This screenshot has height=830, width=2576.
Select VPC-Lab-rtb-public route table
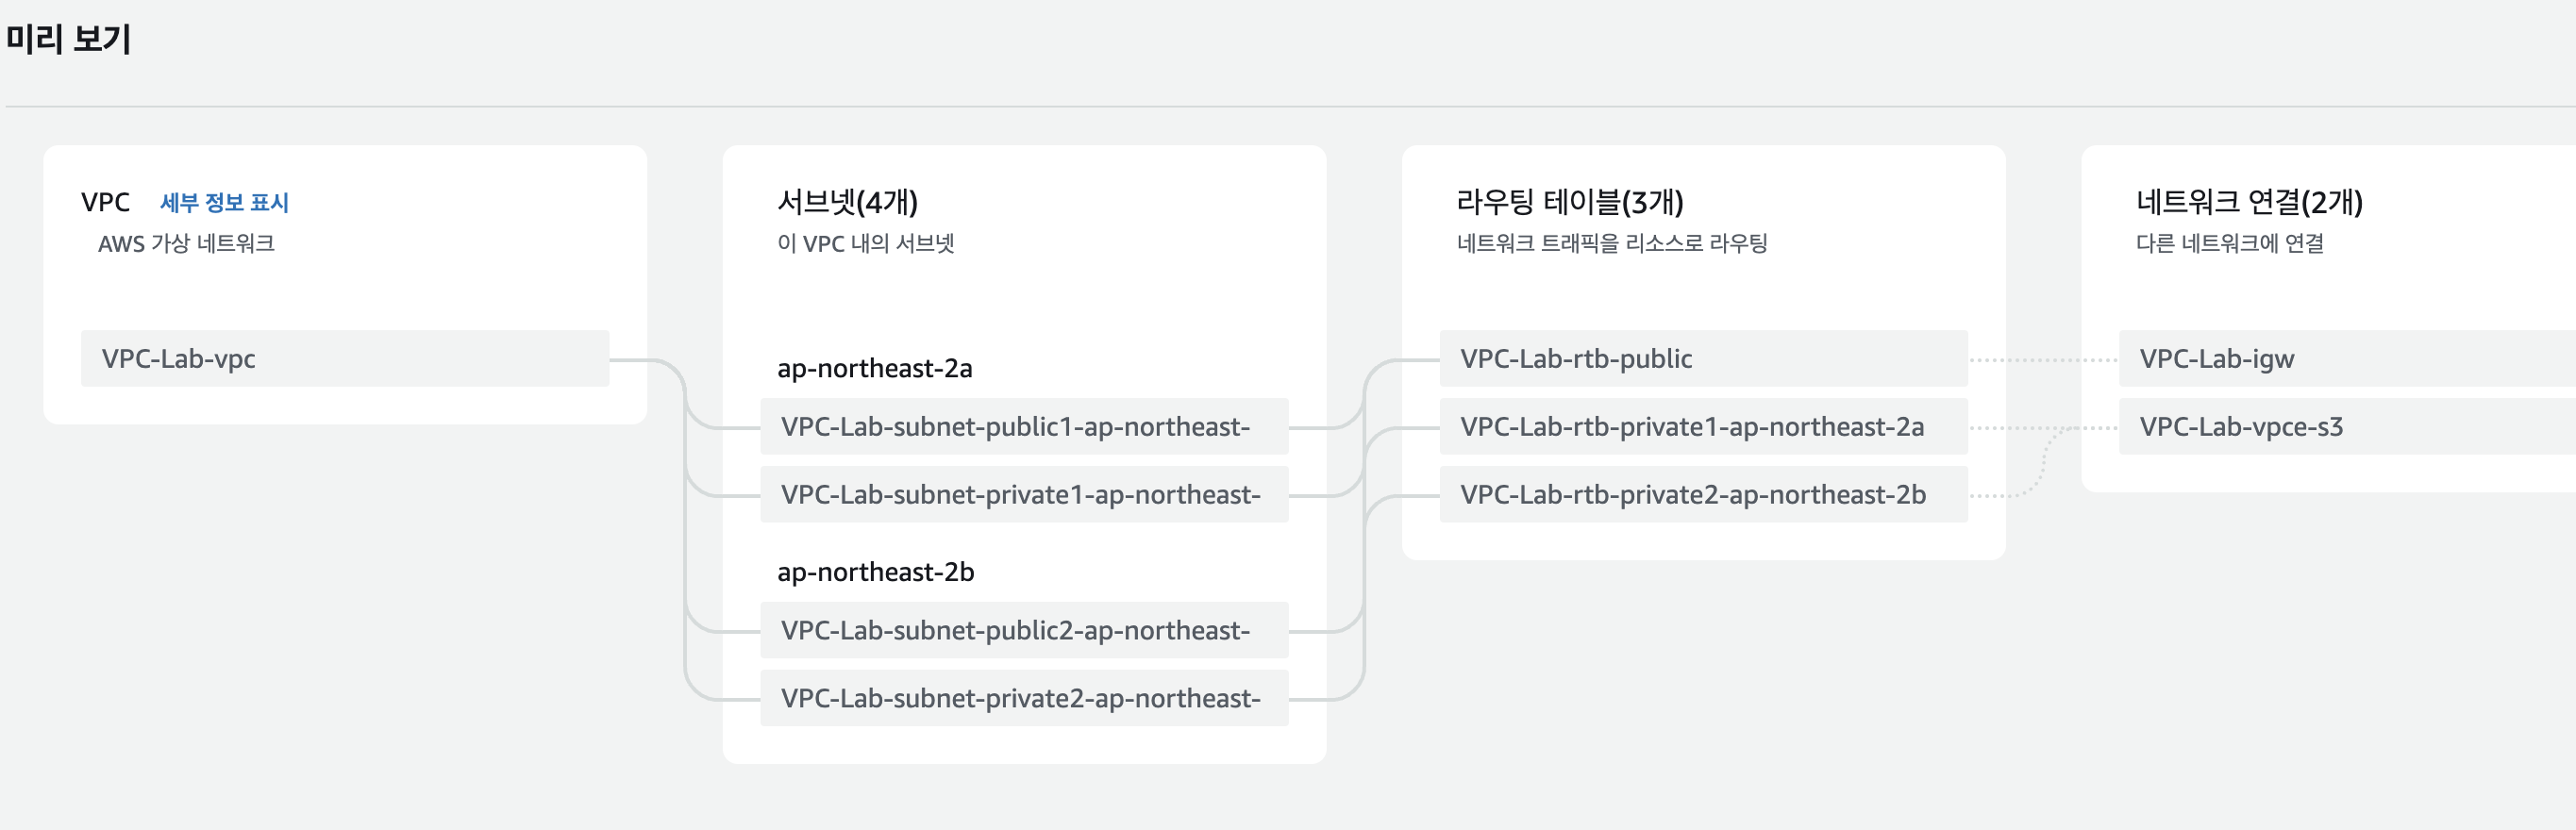point(1703,359)
